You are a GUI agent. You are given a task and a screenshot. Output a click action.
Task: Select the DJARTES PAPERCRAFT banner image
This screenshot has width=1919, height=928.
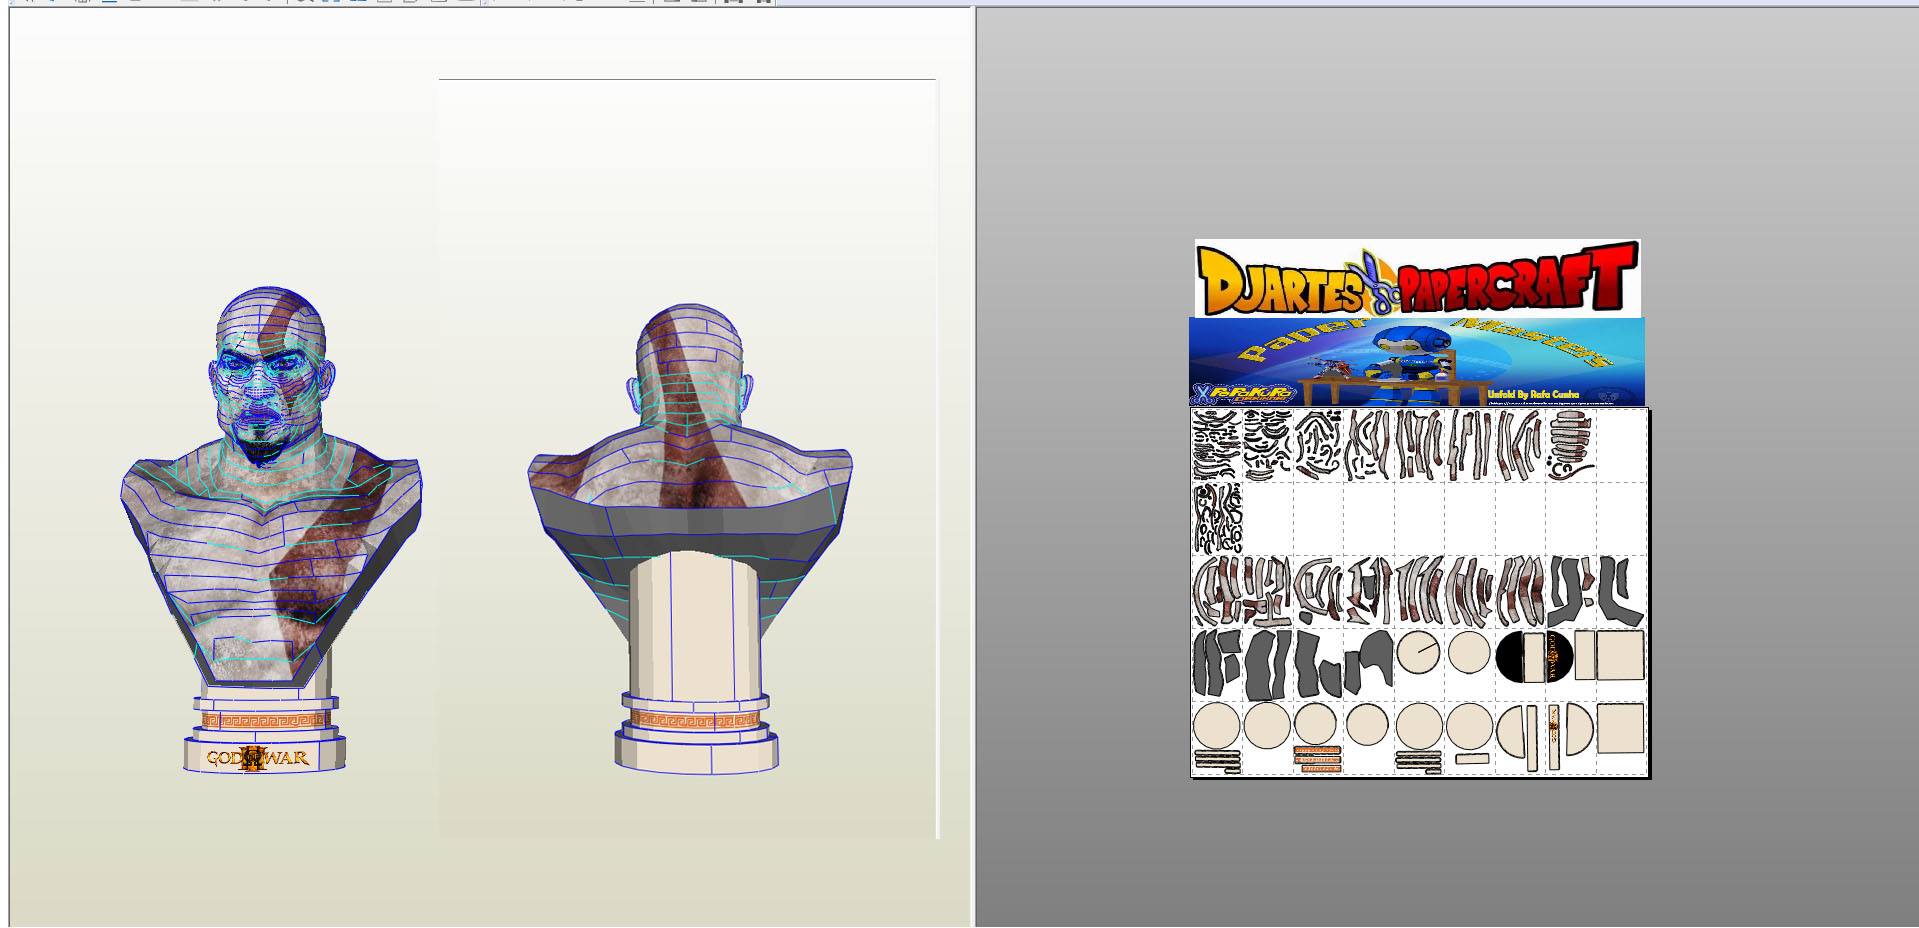[1417, 279]
